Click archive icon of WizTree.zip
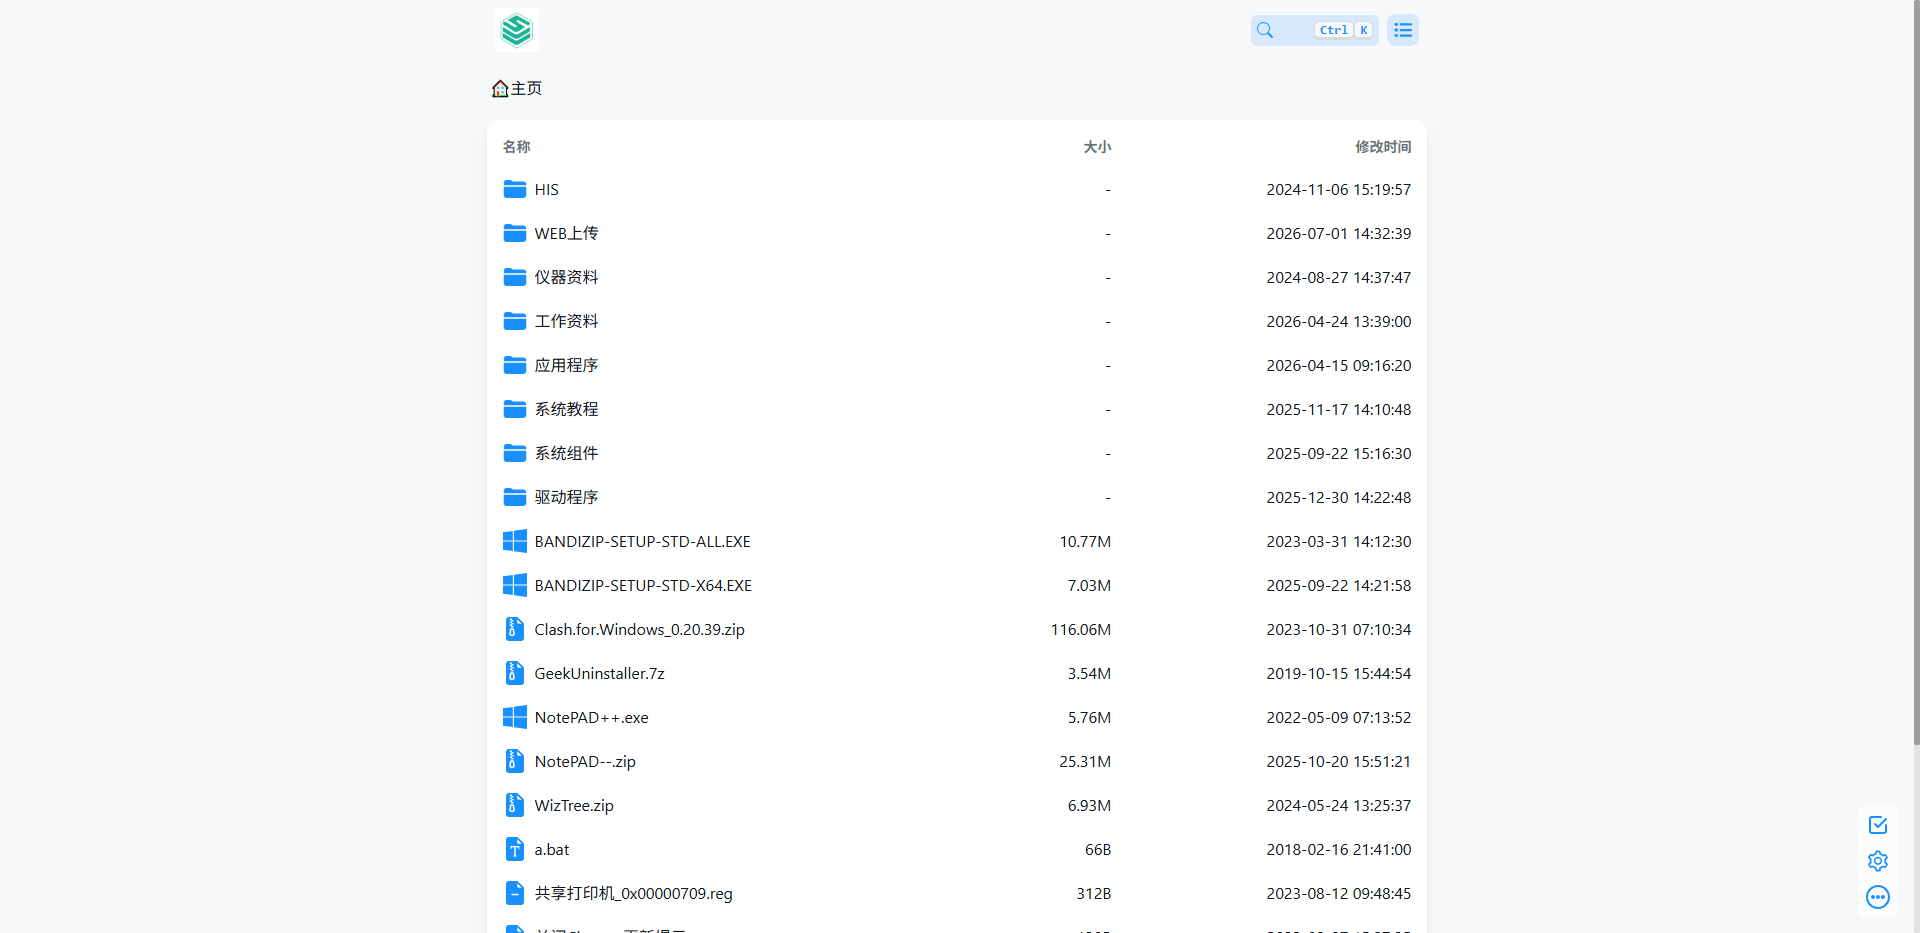The image size is (1920, 933). 514,805
